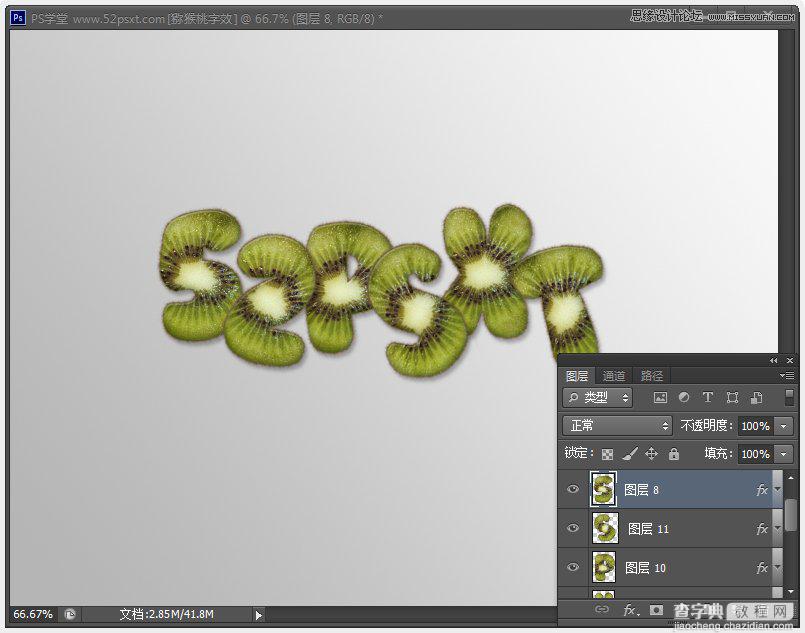Click the Photoshop Ps logo in title bar
Image resolution: width=805 pixels, height=633 pixels.
(18, 18)
